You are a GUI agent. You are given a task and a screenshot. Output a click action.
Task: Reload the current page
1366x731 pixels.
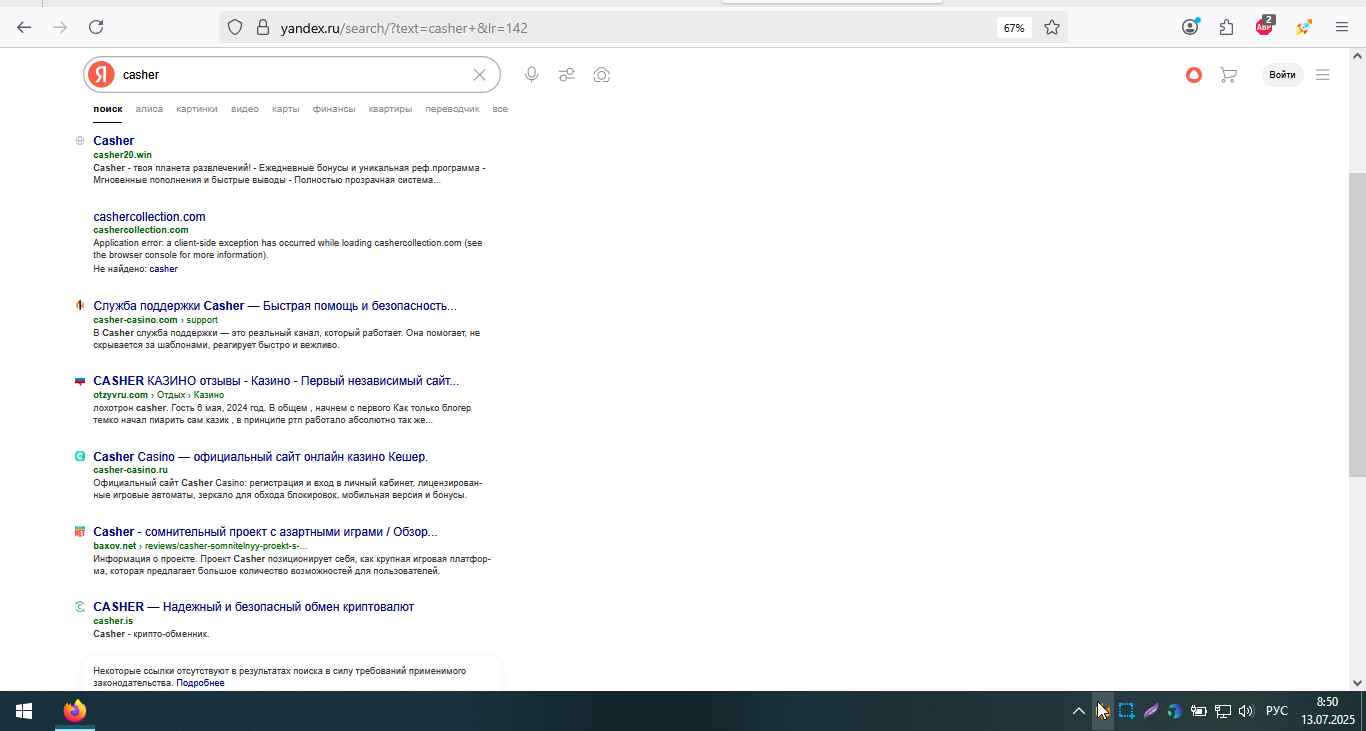(96, 27)
